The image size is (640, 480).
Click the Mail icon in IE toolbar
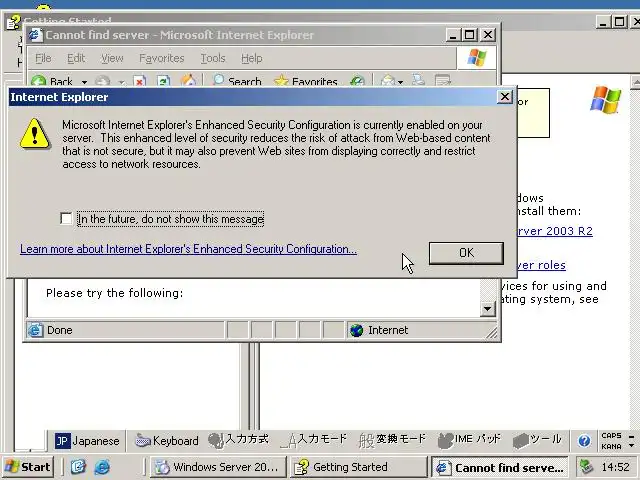pyautogui.click(x=387, y=81)
